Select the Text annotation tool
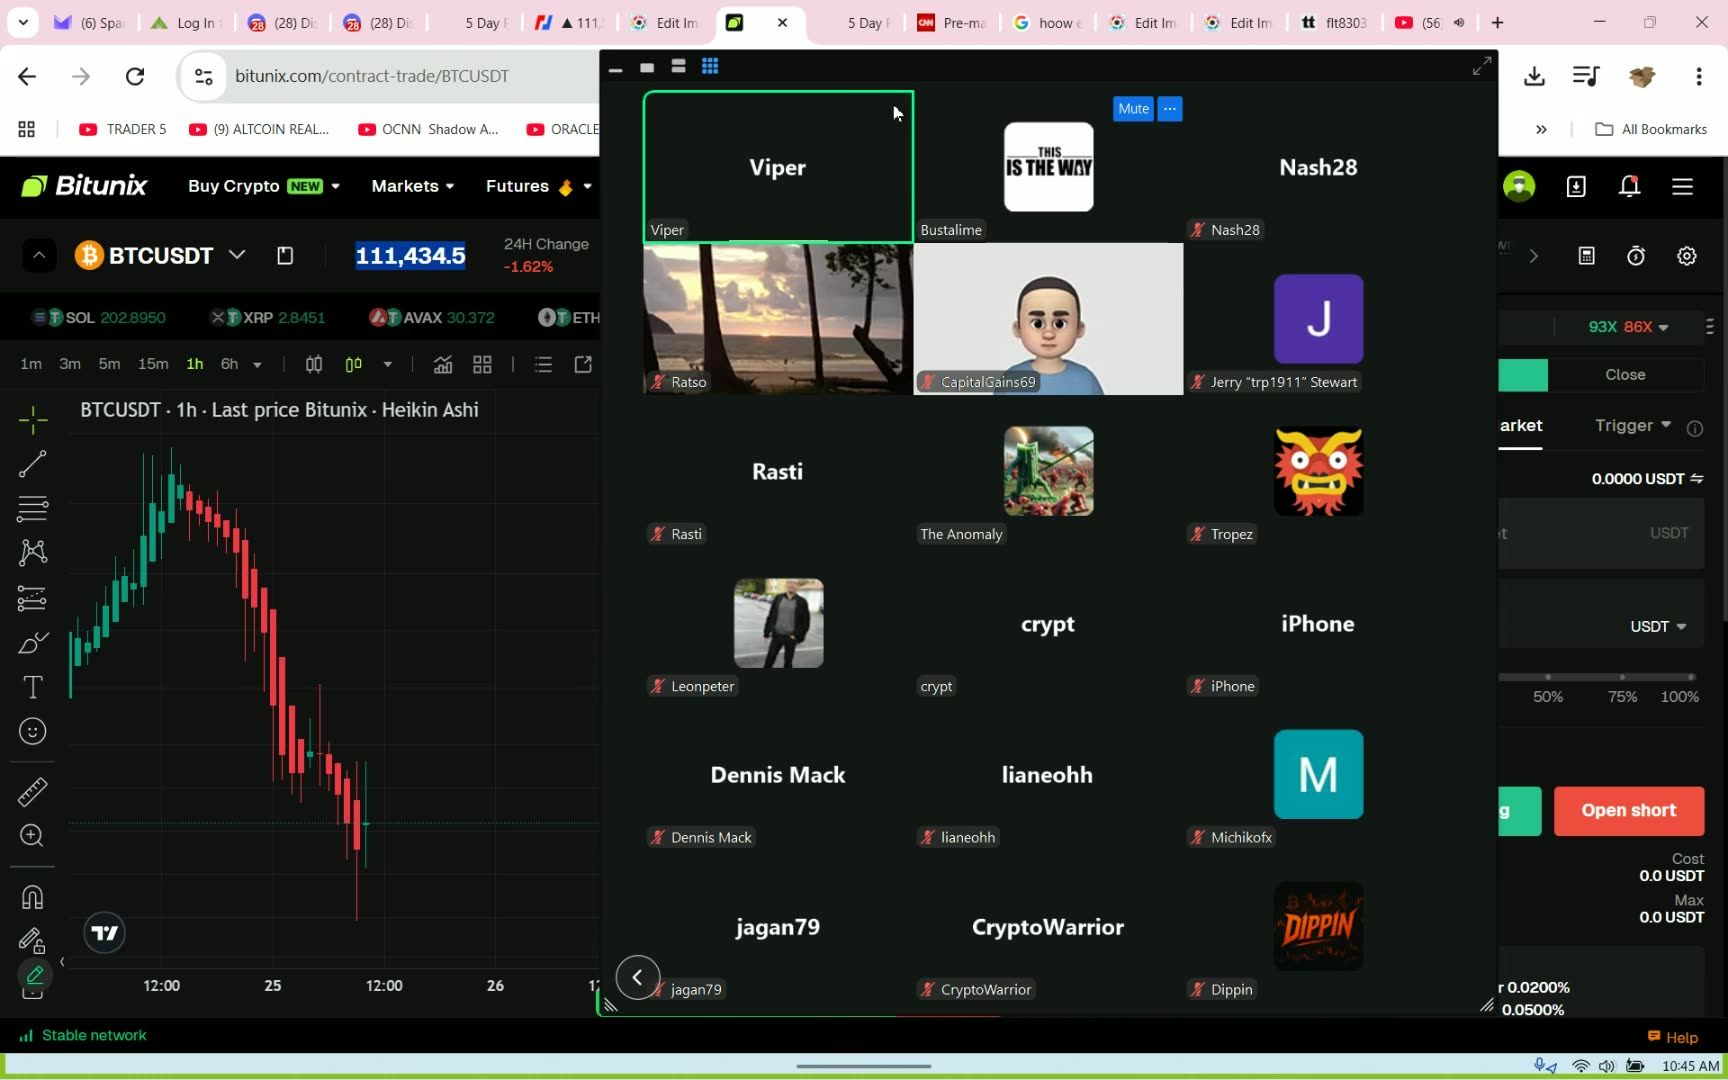Image resolution: width=1728 pixels, height=1080 pixels. pyautogui.click(x=33, y=687)
